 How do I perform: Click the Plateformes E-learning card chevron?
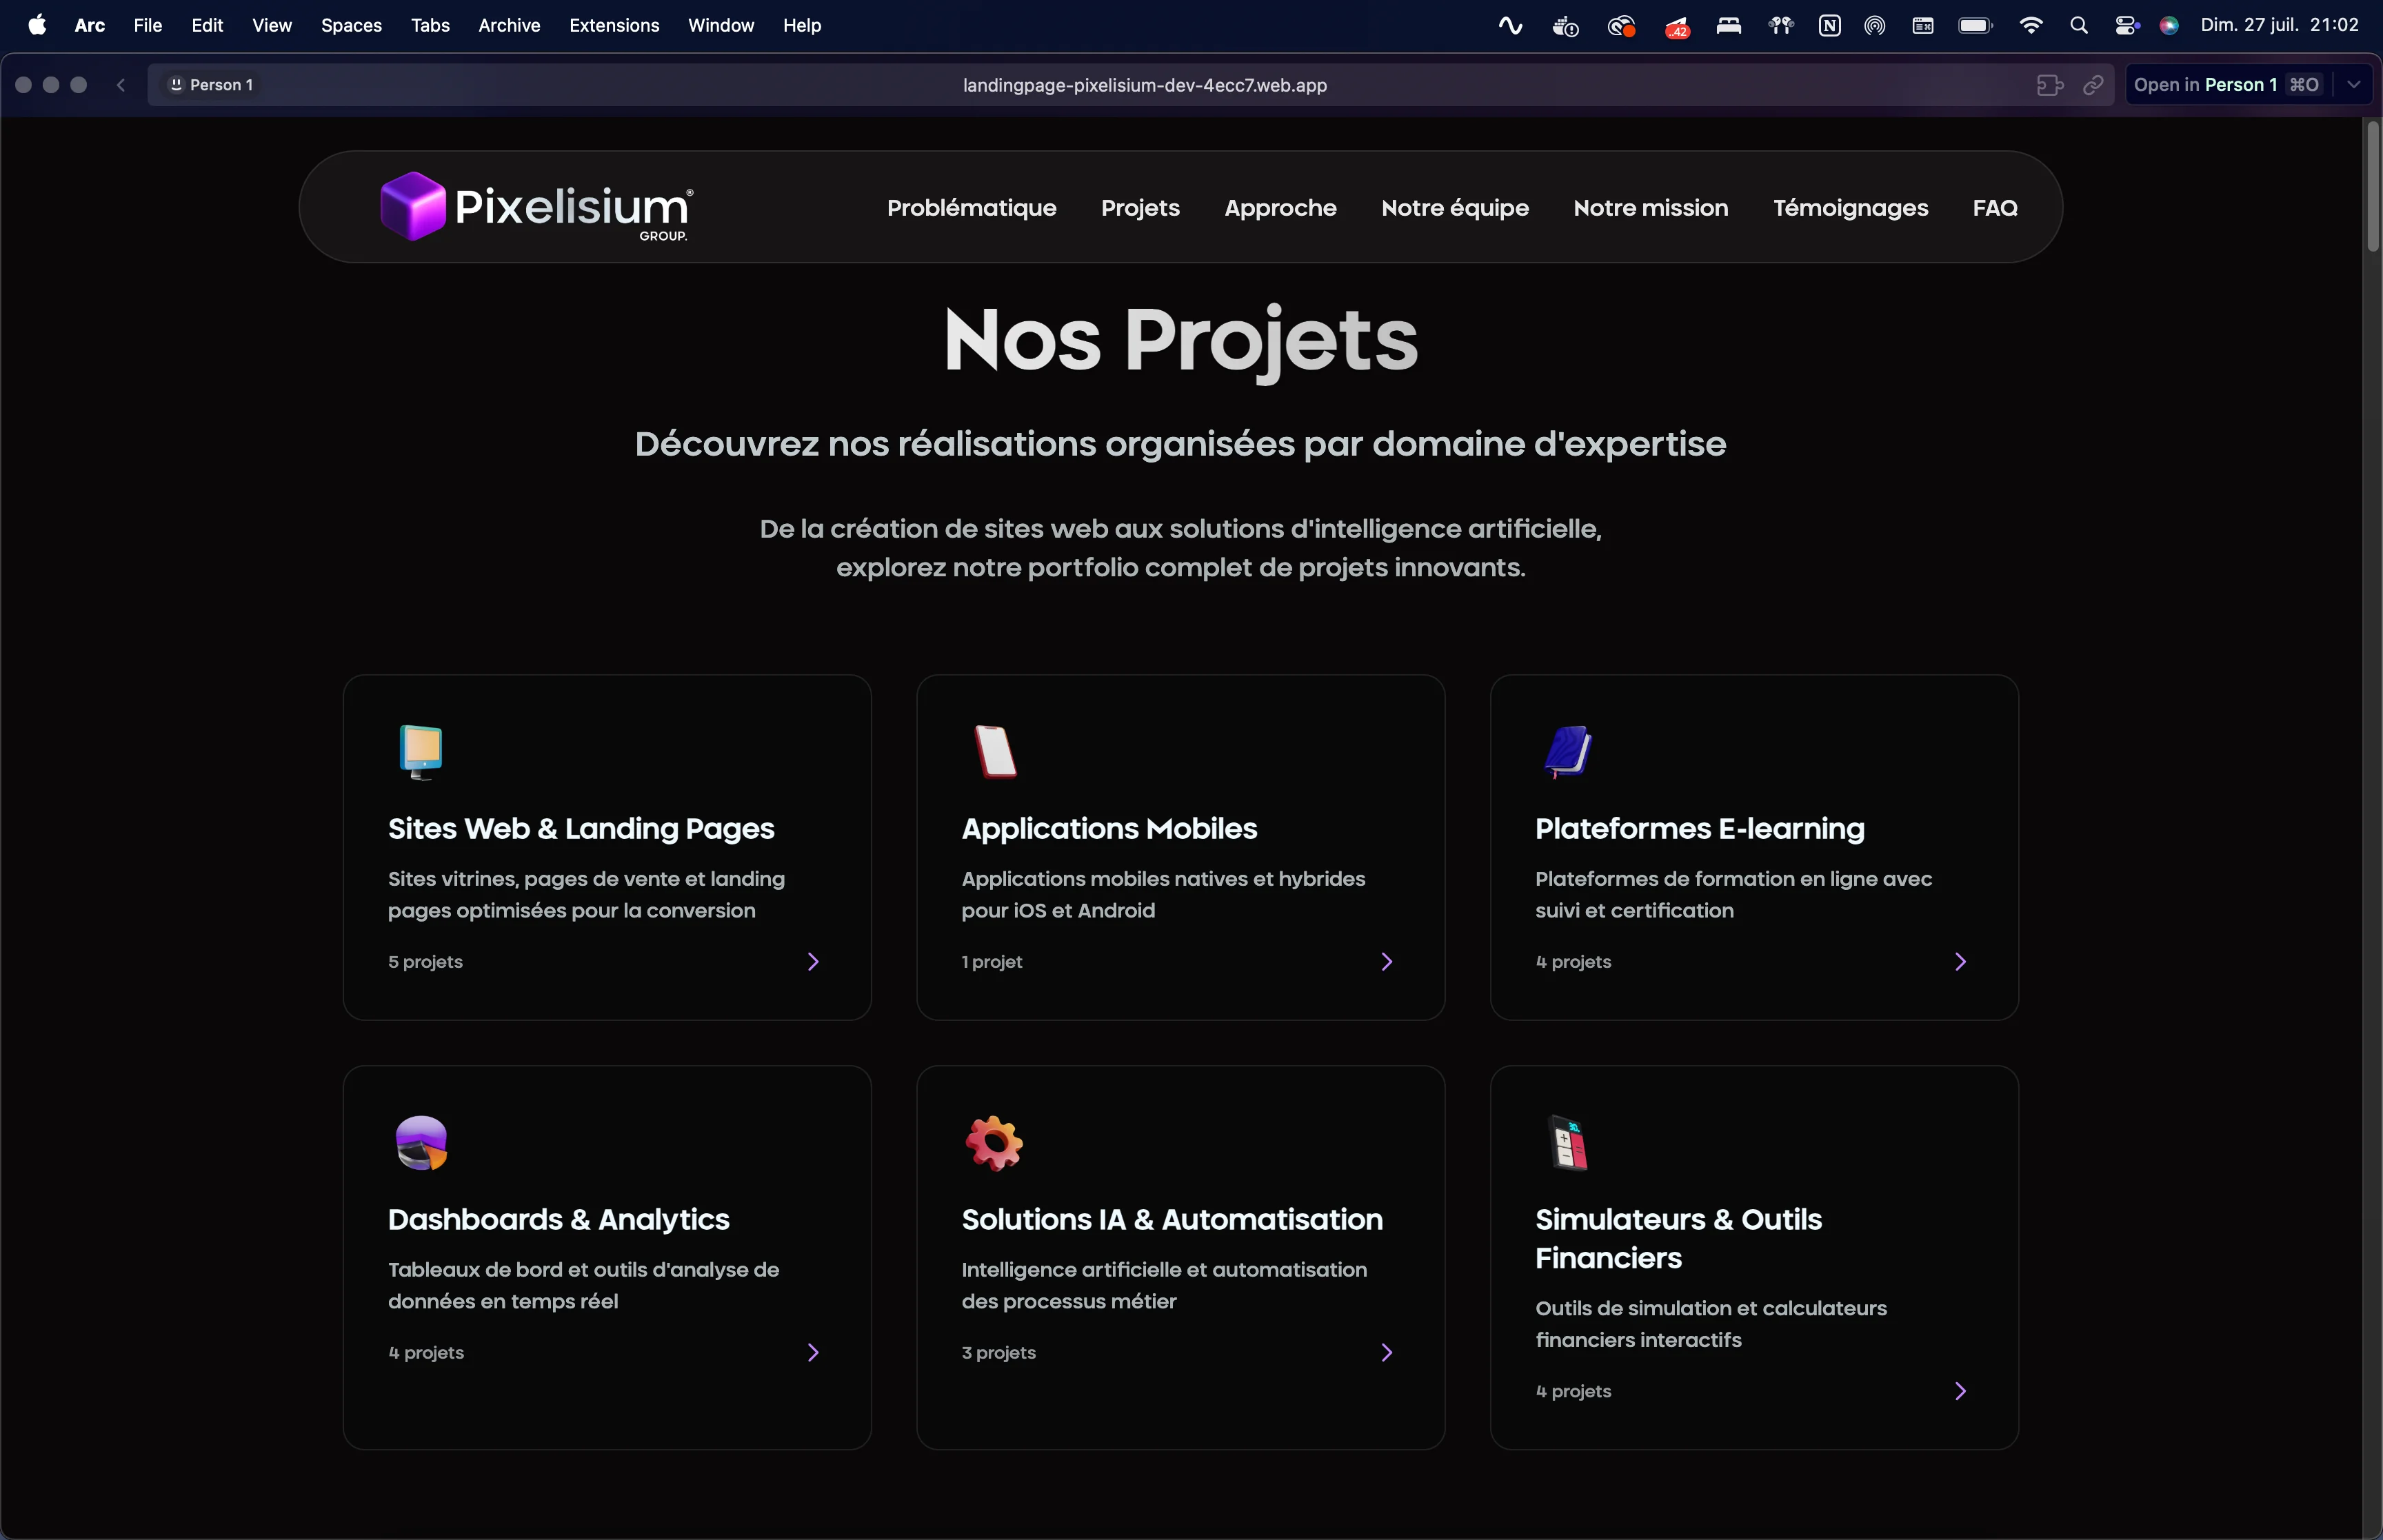pos(1960,961)
